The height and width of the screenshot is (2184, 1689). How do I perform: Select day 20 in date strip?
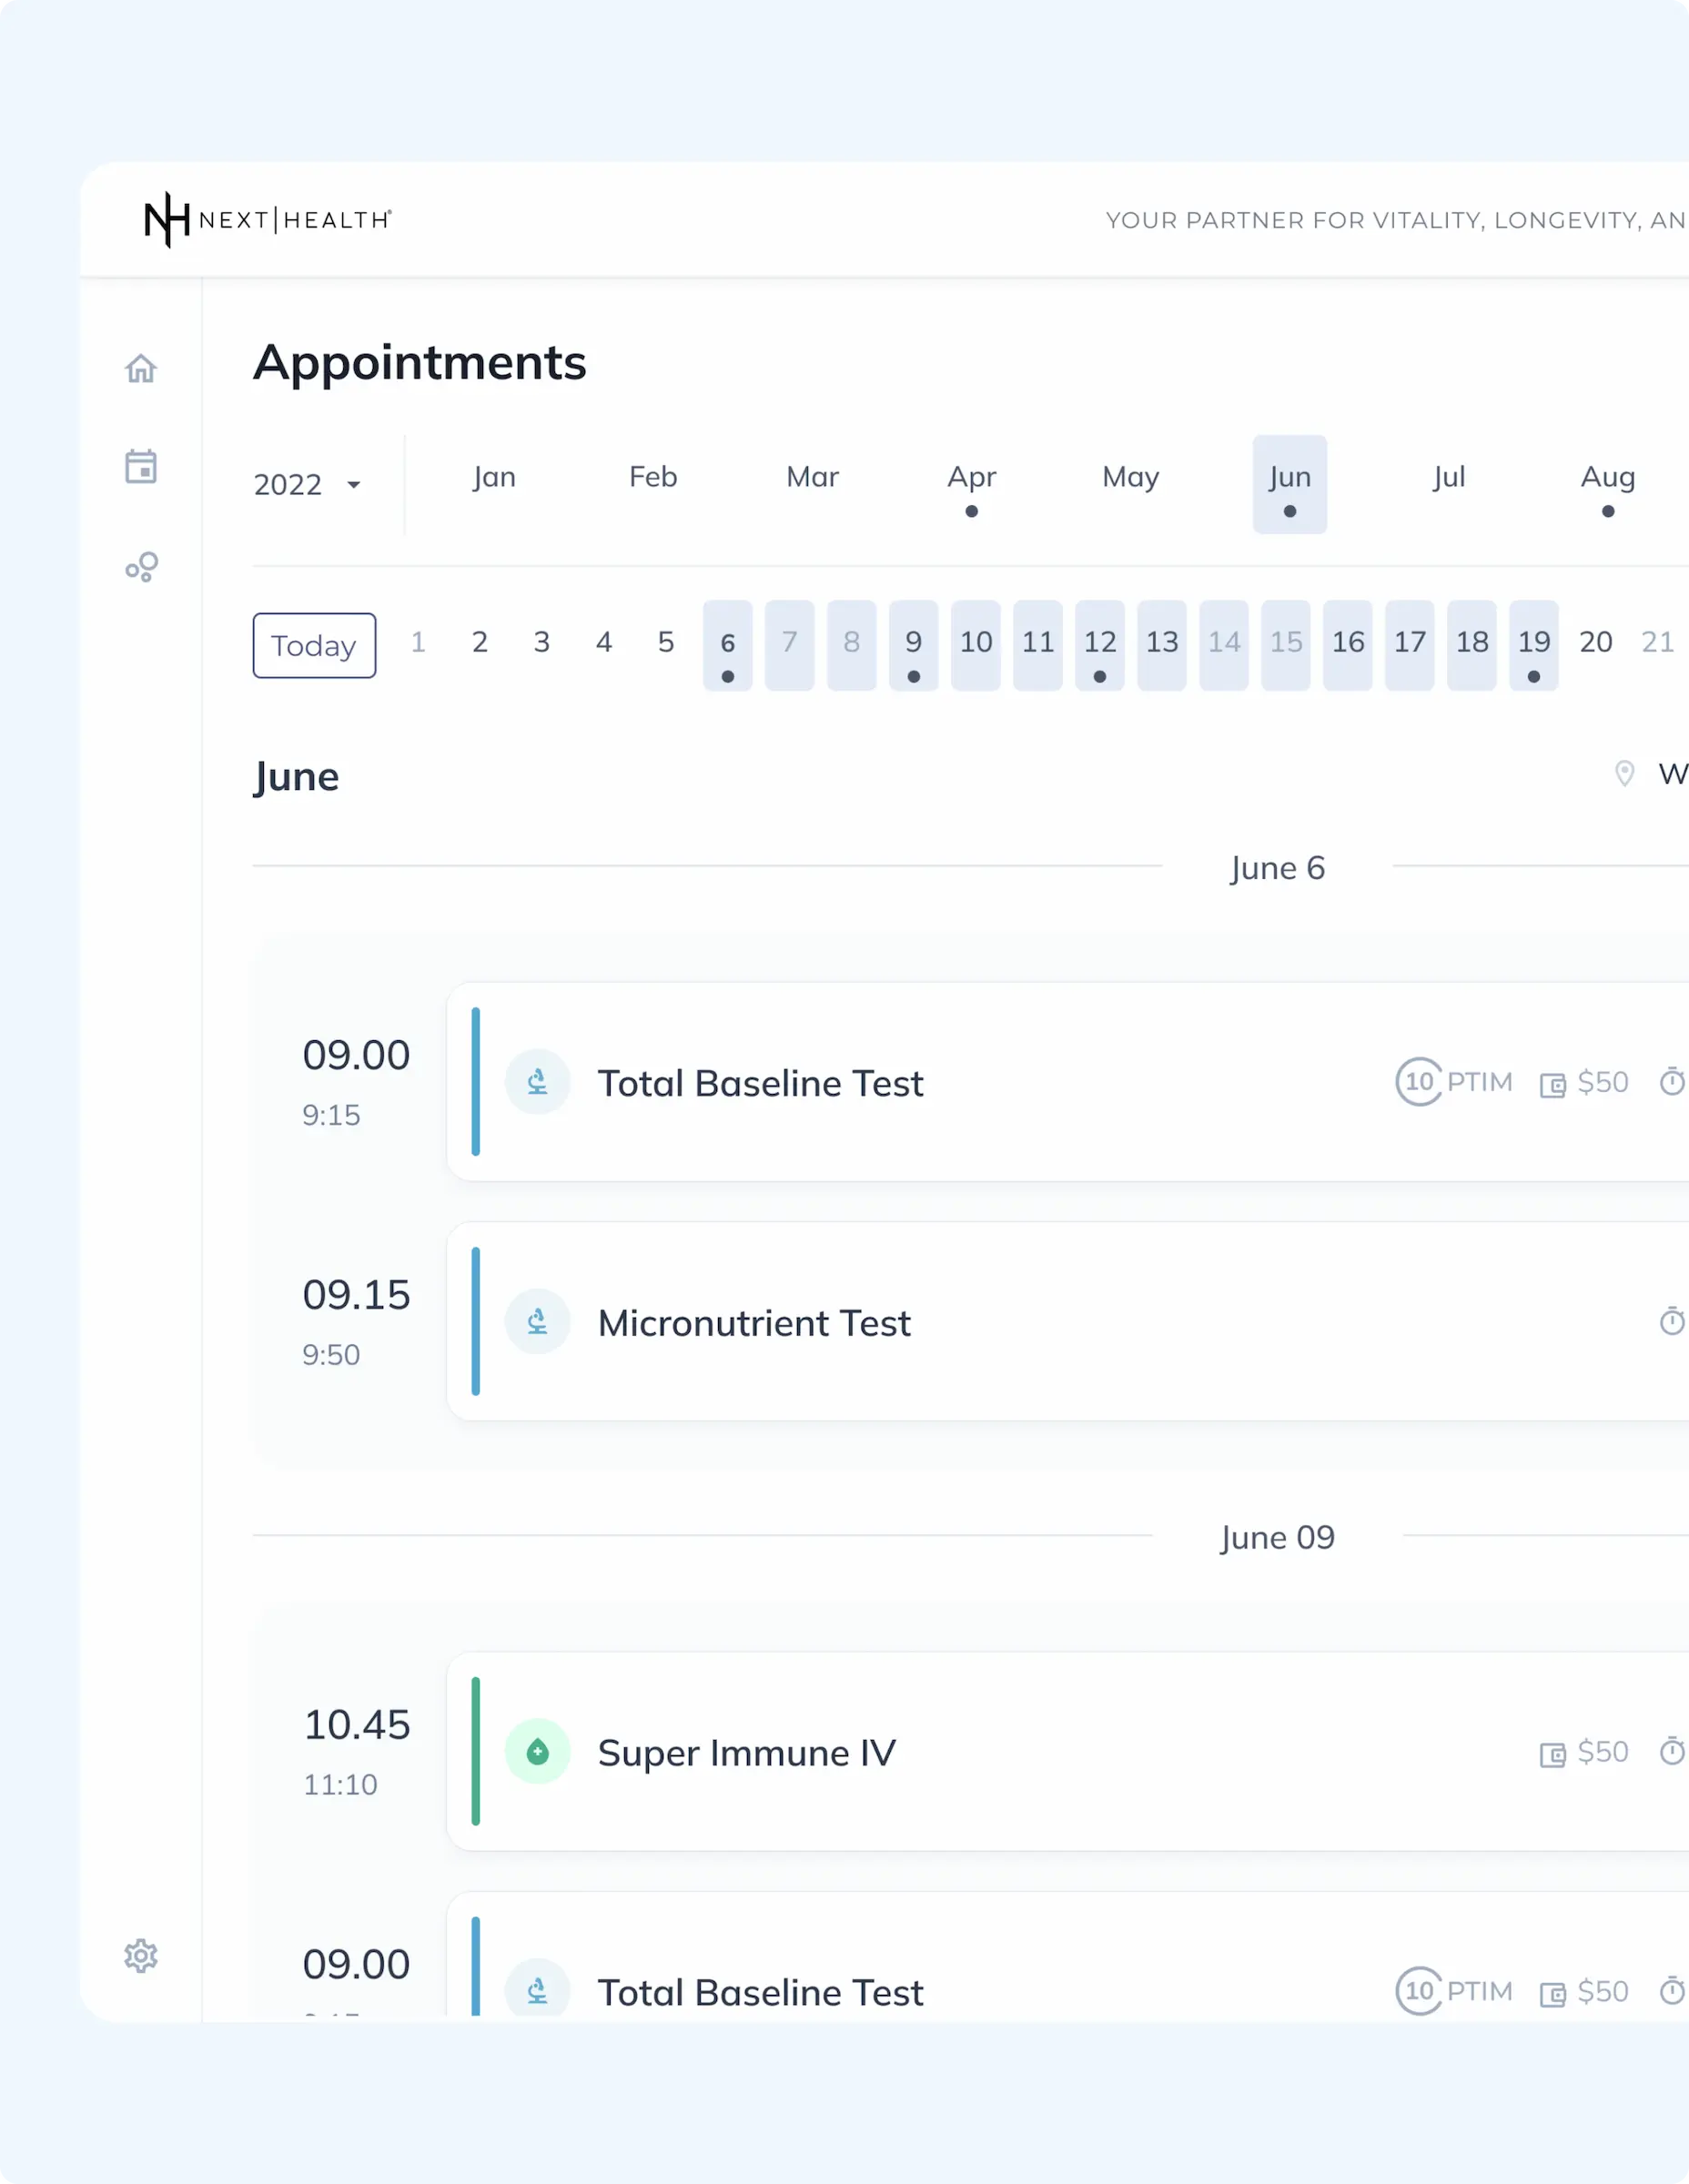click(x=1596, y=642)
